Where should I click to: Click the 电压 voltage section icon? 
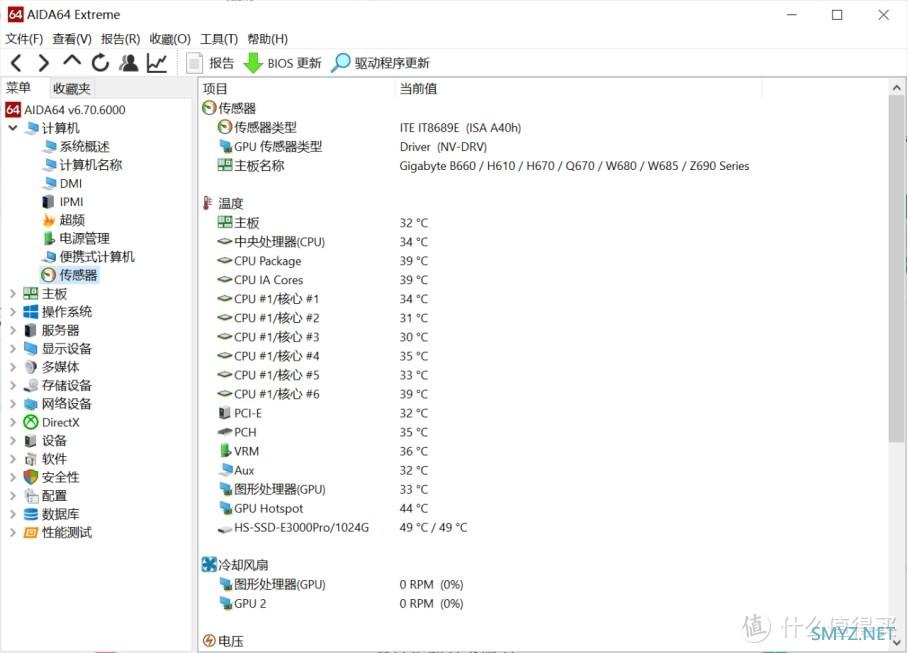209,641
